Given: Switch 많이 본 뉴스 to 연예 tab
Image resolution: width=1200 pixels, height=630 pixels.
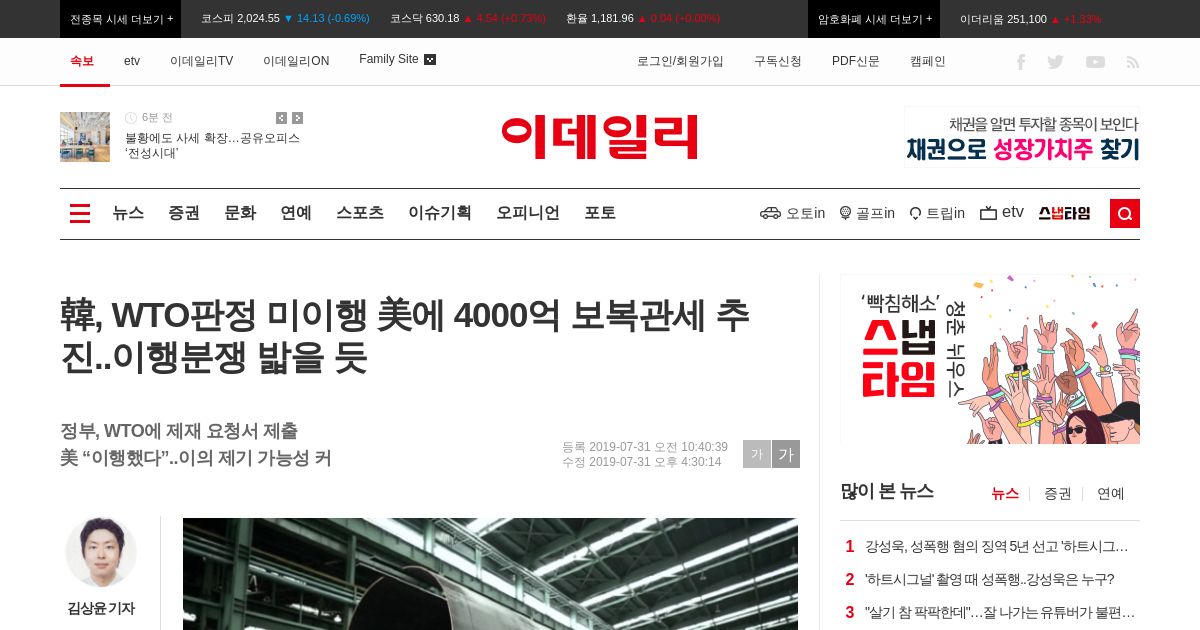Looking at the screenshot, I should (x=1111, y=494).
